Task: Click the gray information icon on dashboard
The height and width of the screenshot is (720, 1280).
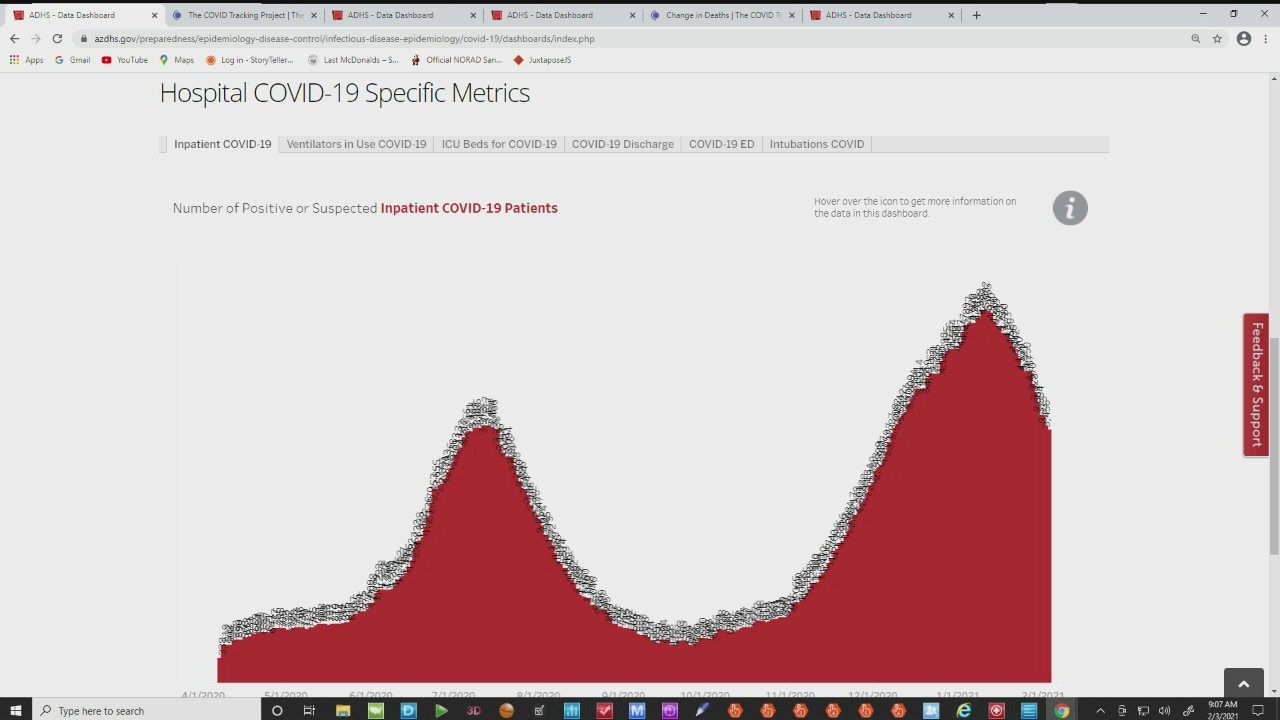Action: tap(1069, 208)
